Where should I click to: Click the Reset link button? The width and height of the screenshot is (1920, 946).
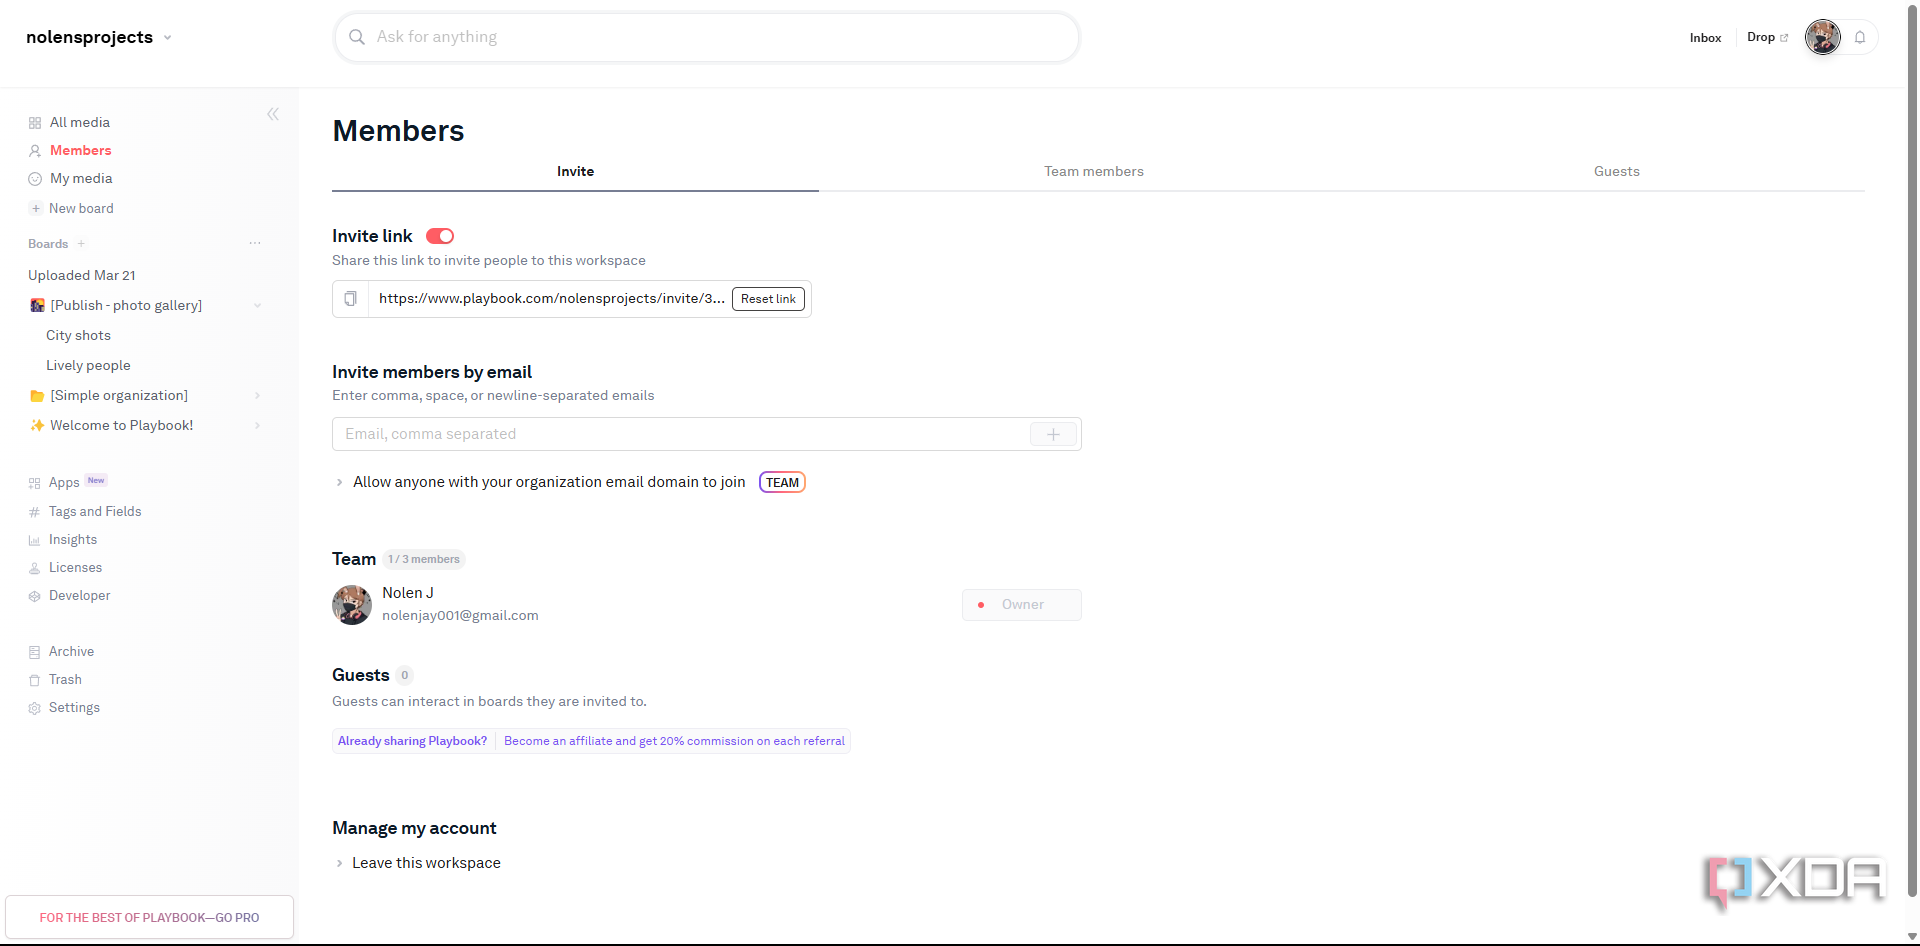pyautogui.click(x=768, y=299)
